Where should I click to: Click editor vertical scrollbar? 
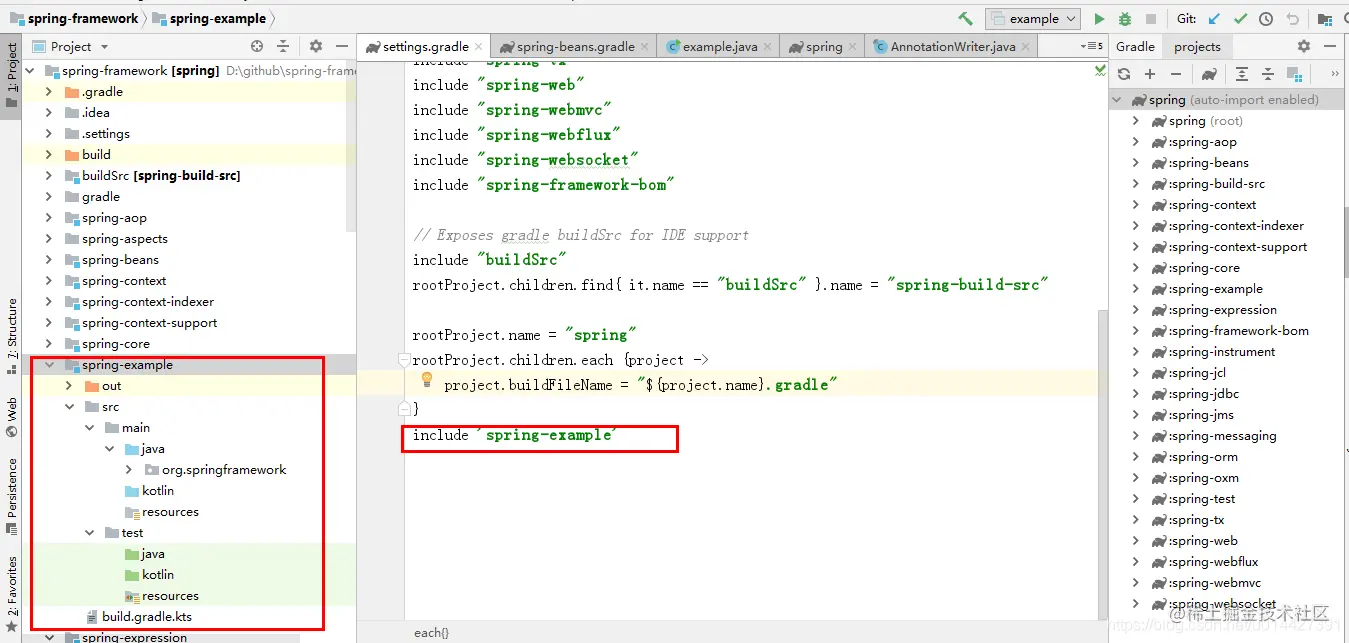point(1103,464)
